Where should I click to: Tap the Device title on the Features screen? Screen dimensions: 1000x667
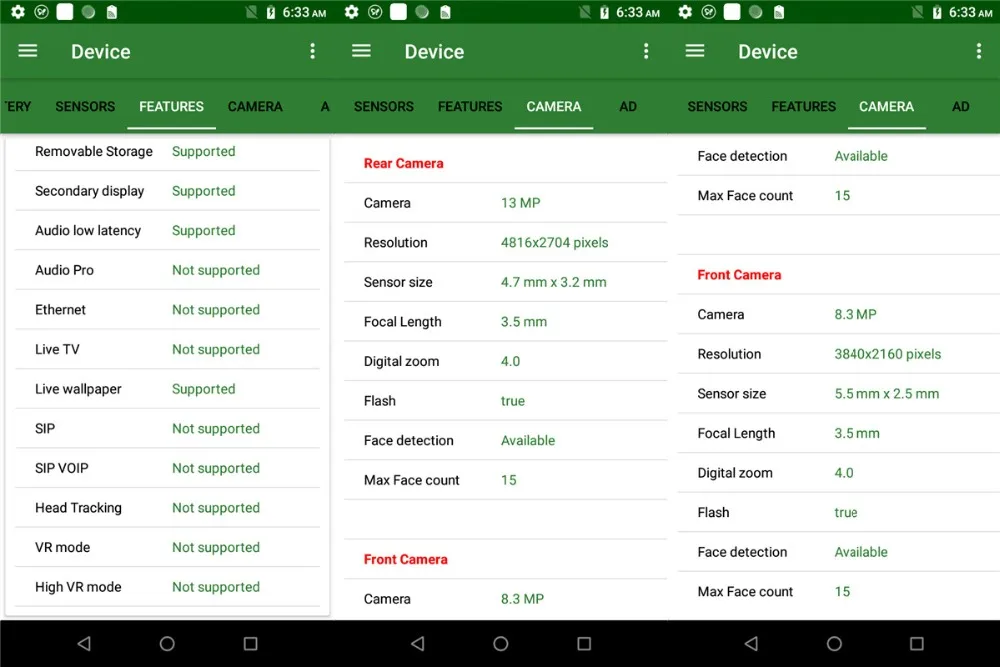(x=101, y=52)
